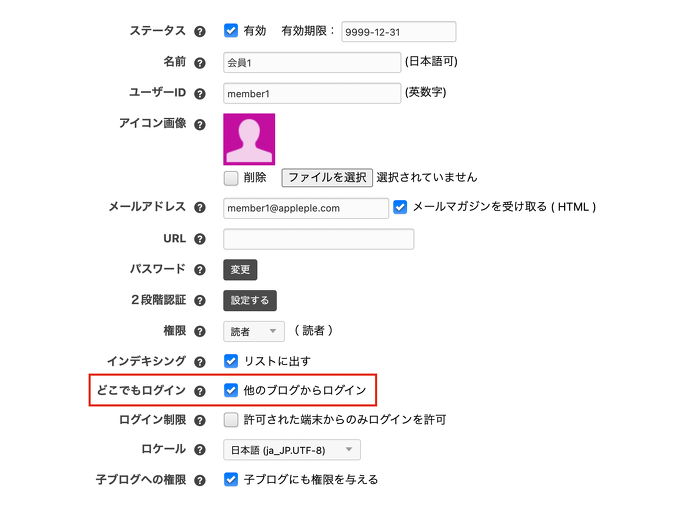This screenshot has height=513, width=700.
Task: Click help icon beside ユーザーID label
Action: pos(200,94)
